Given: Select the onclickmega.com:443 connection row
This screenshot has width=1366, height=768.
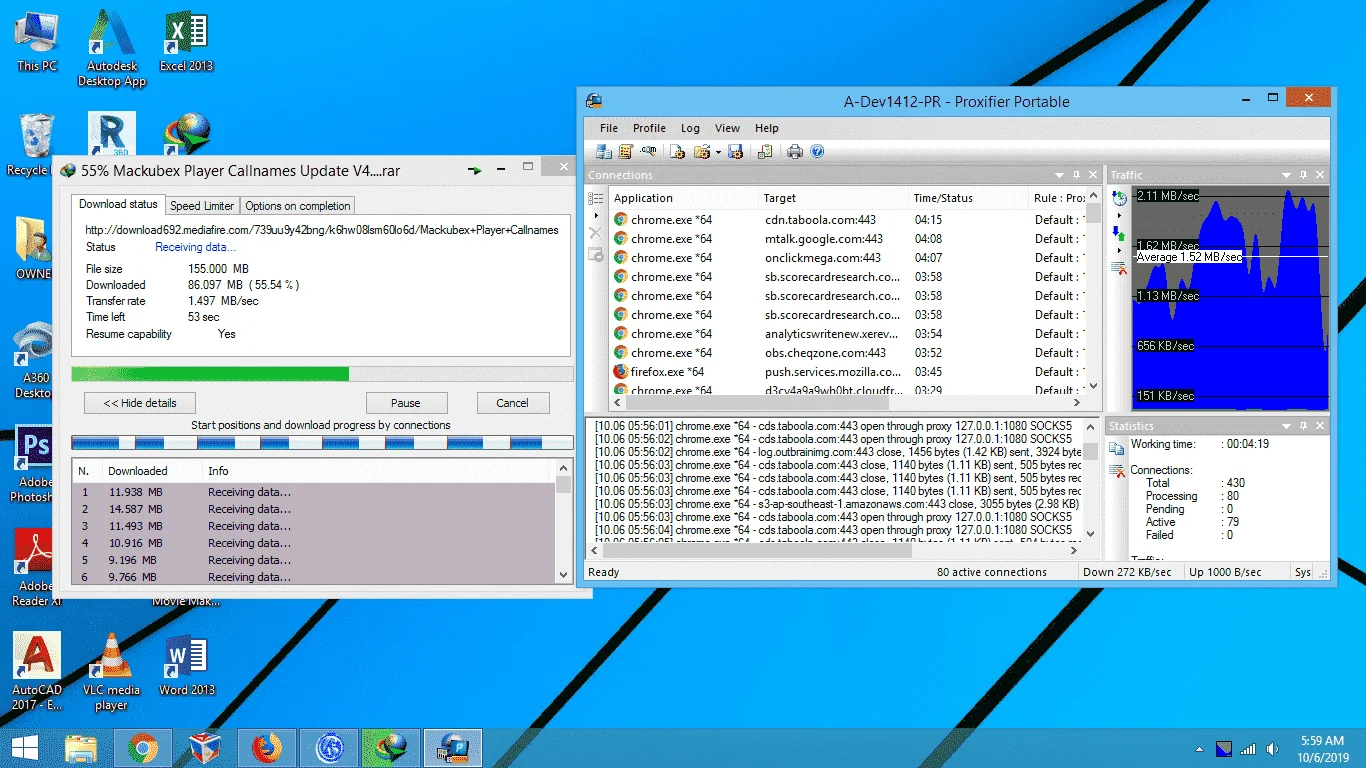Looking at the screenshot, I should (847, 258).
